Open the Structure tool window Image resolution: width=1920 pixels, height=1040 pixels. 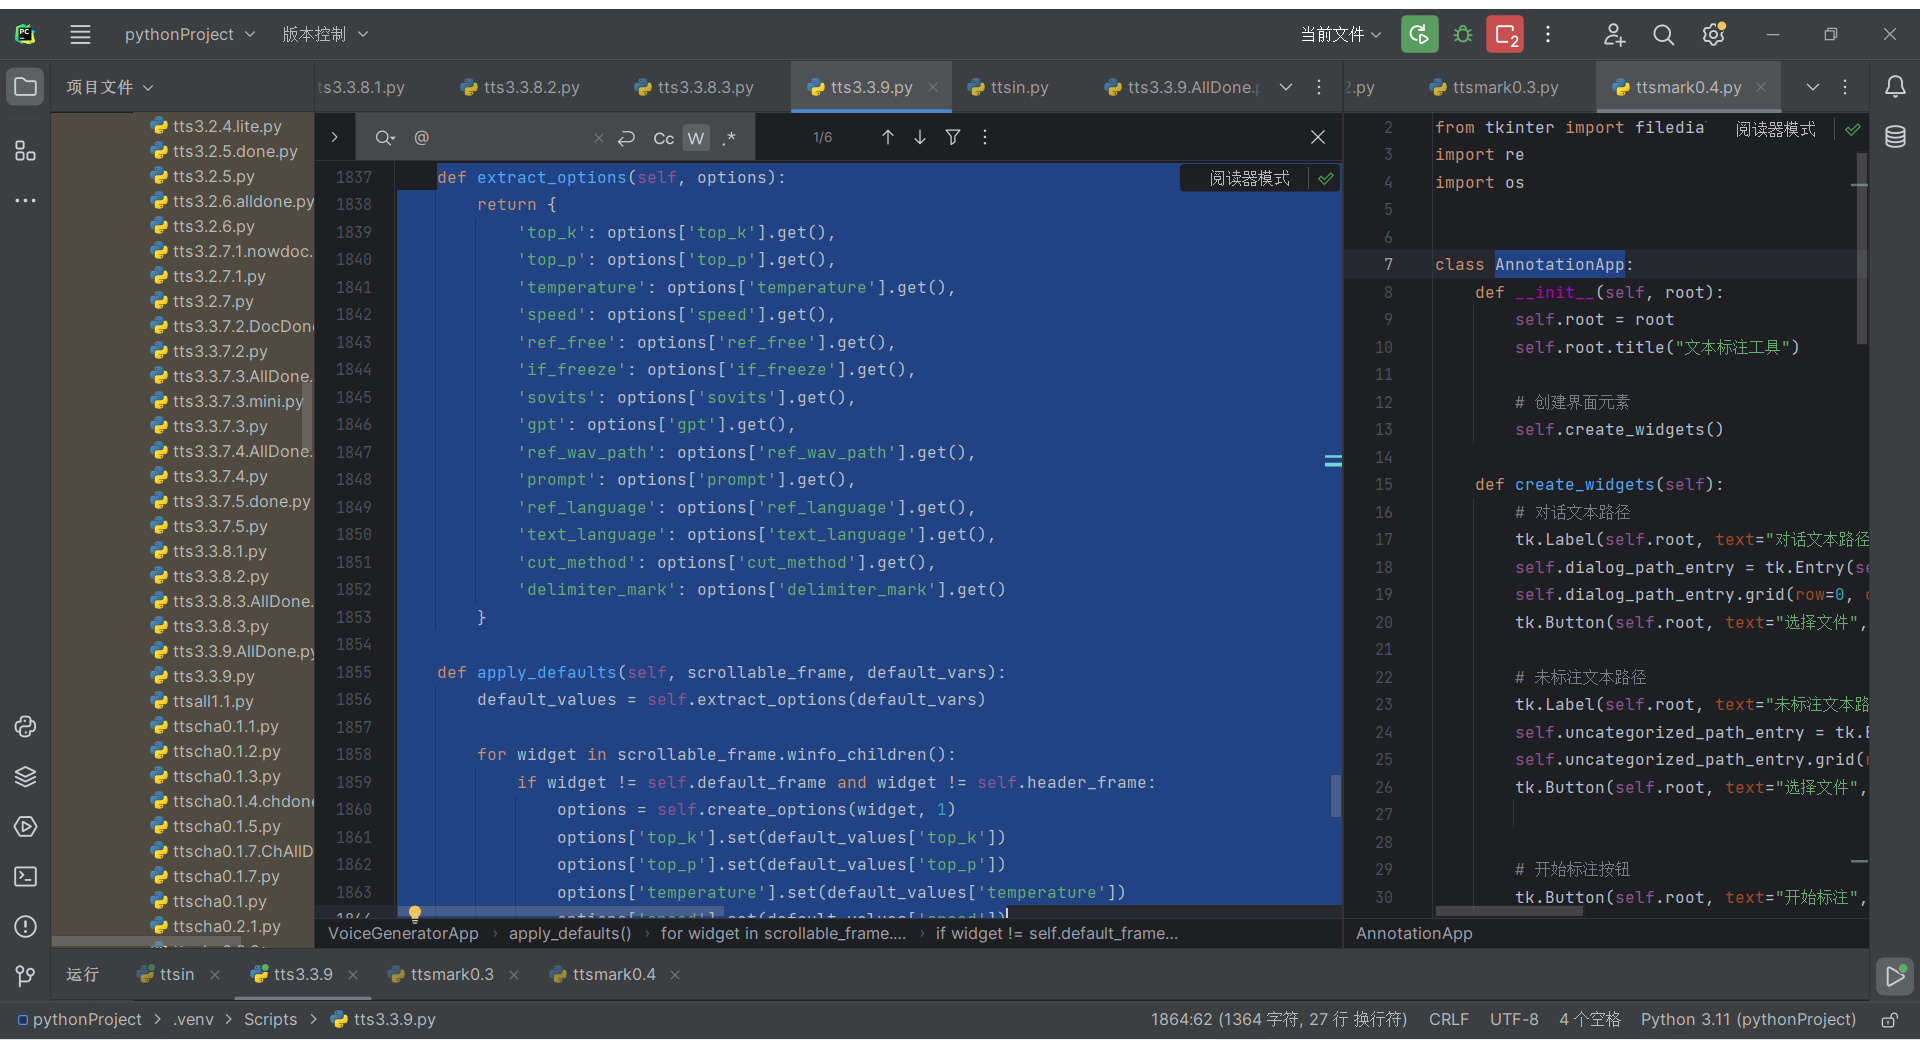tap(25, 151)
